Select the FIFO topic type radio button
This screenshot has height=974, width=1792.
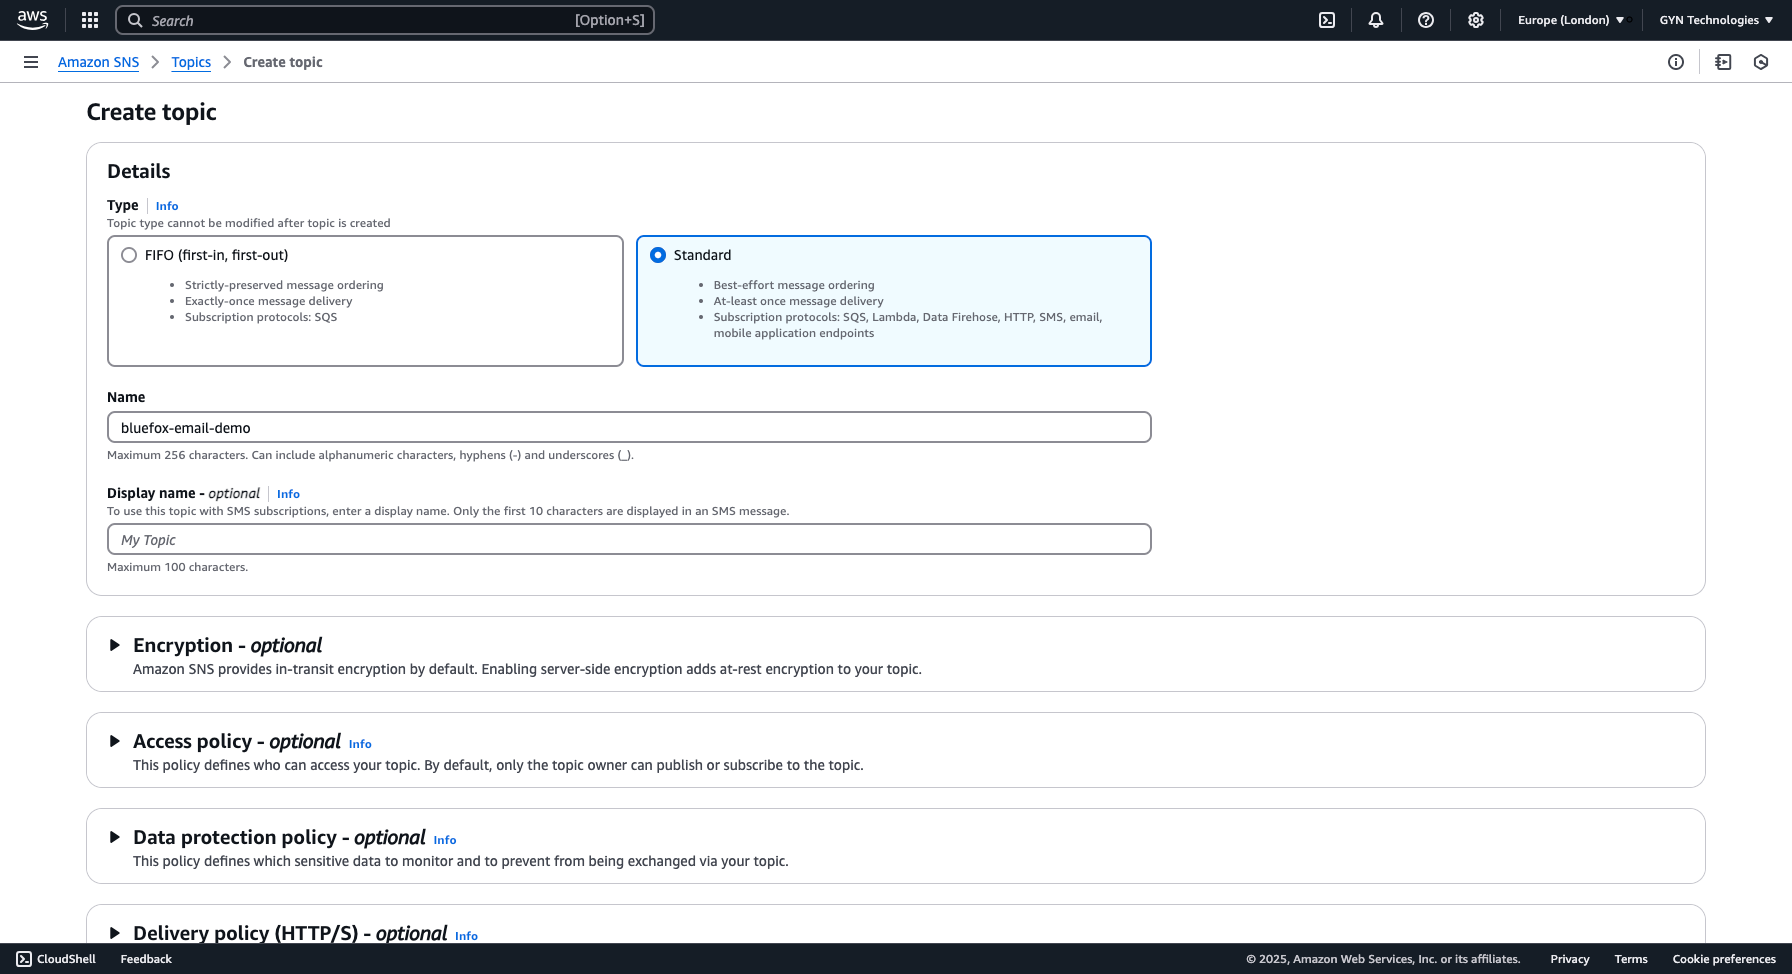(129, 255)
